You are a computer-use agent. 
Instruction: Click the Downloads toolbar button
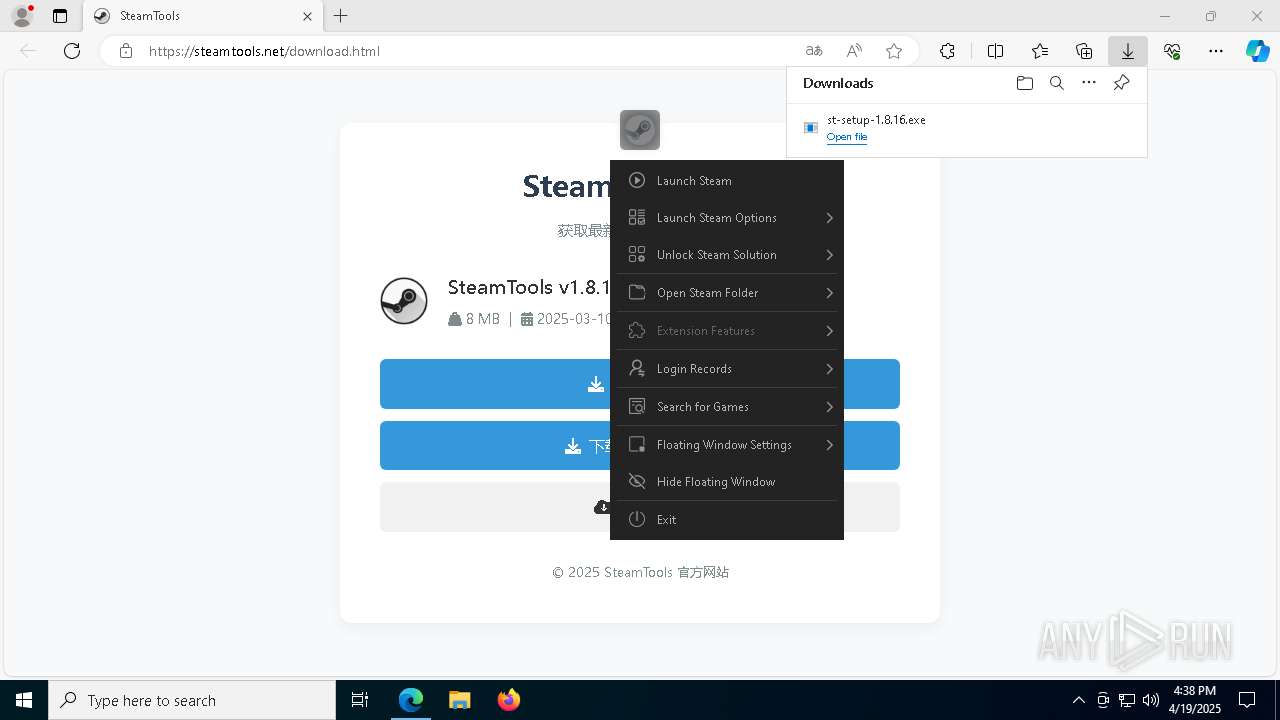point(1128,51)
